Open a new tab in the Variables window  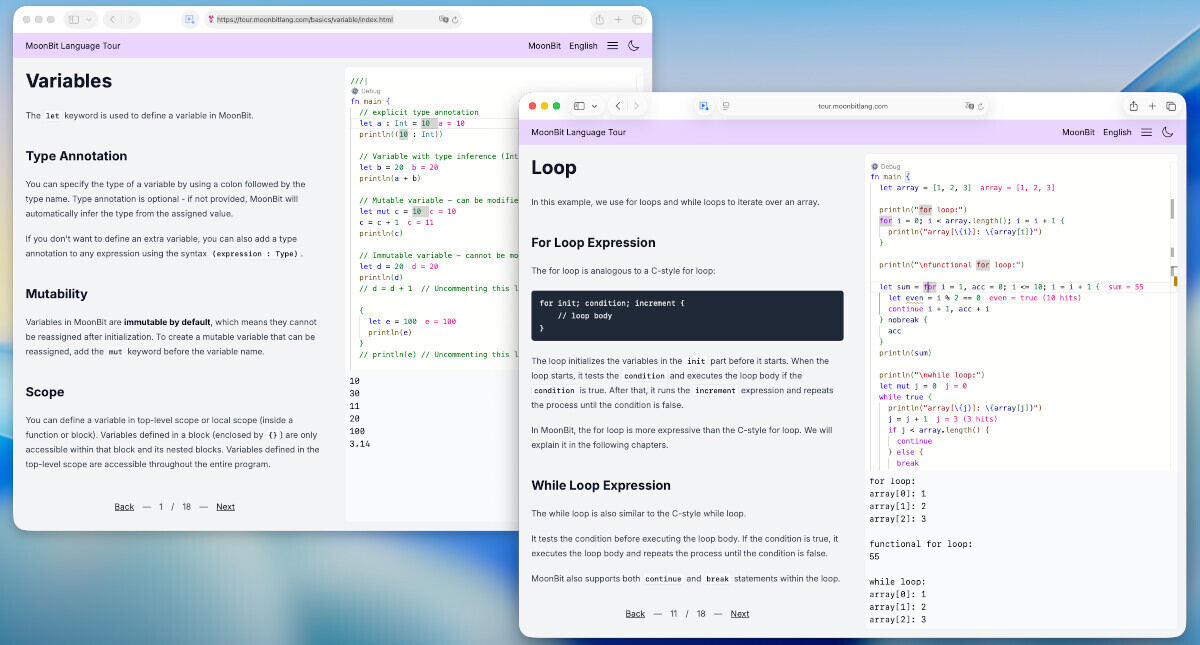tap(618, 19)
